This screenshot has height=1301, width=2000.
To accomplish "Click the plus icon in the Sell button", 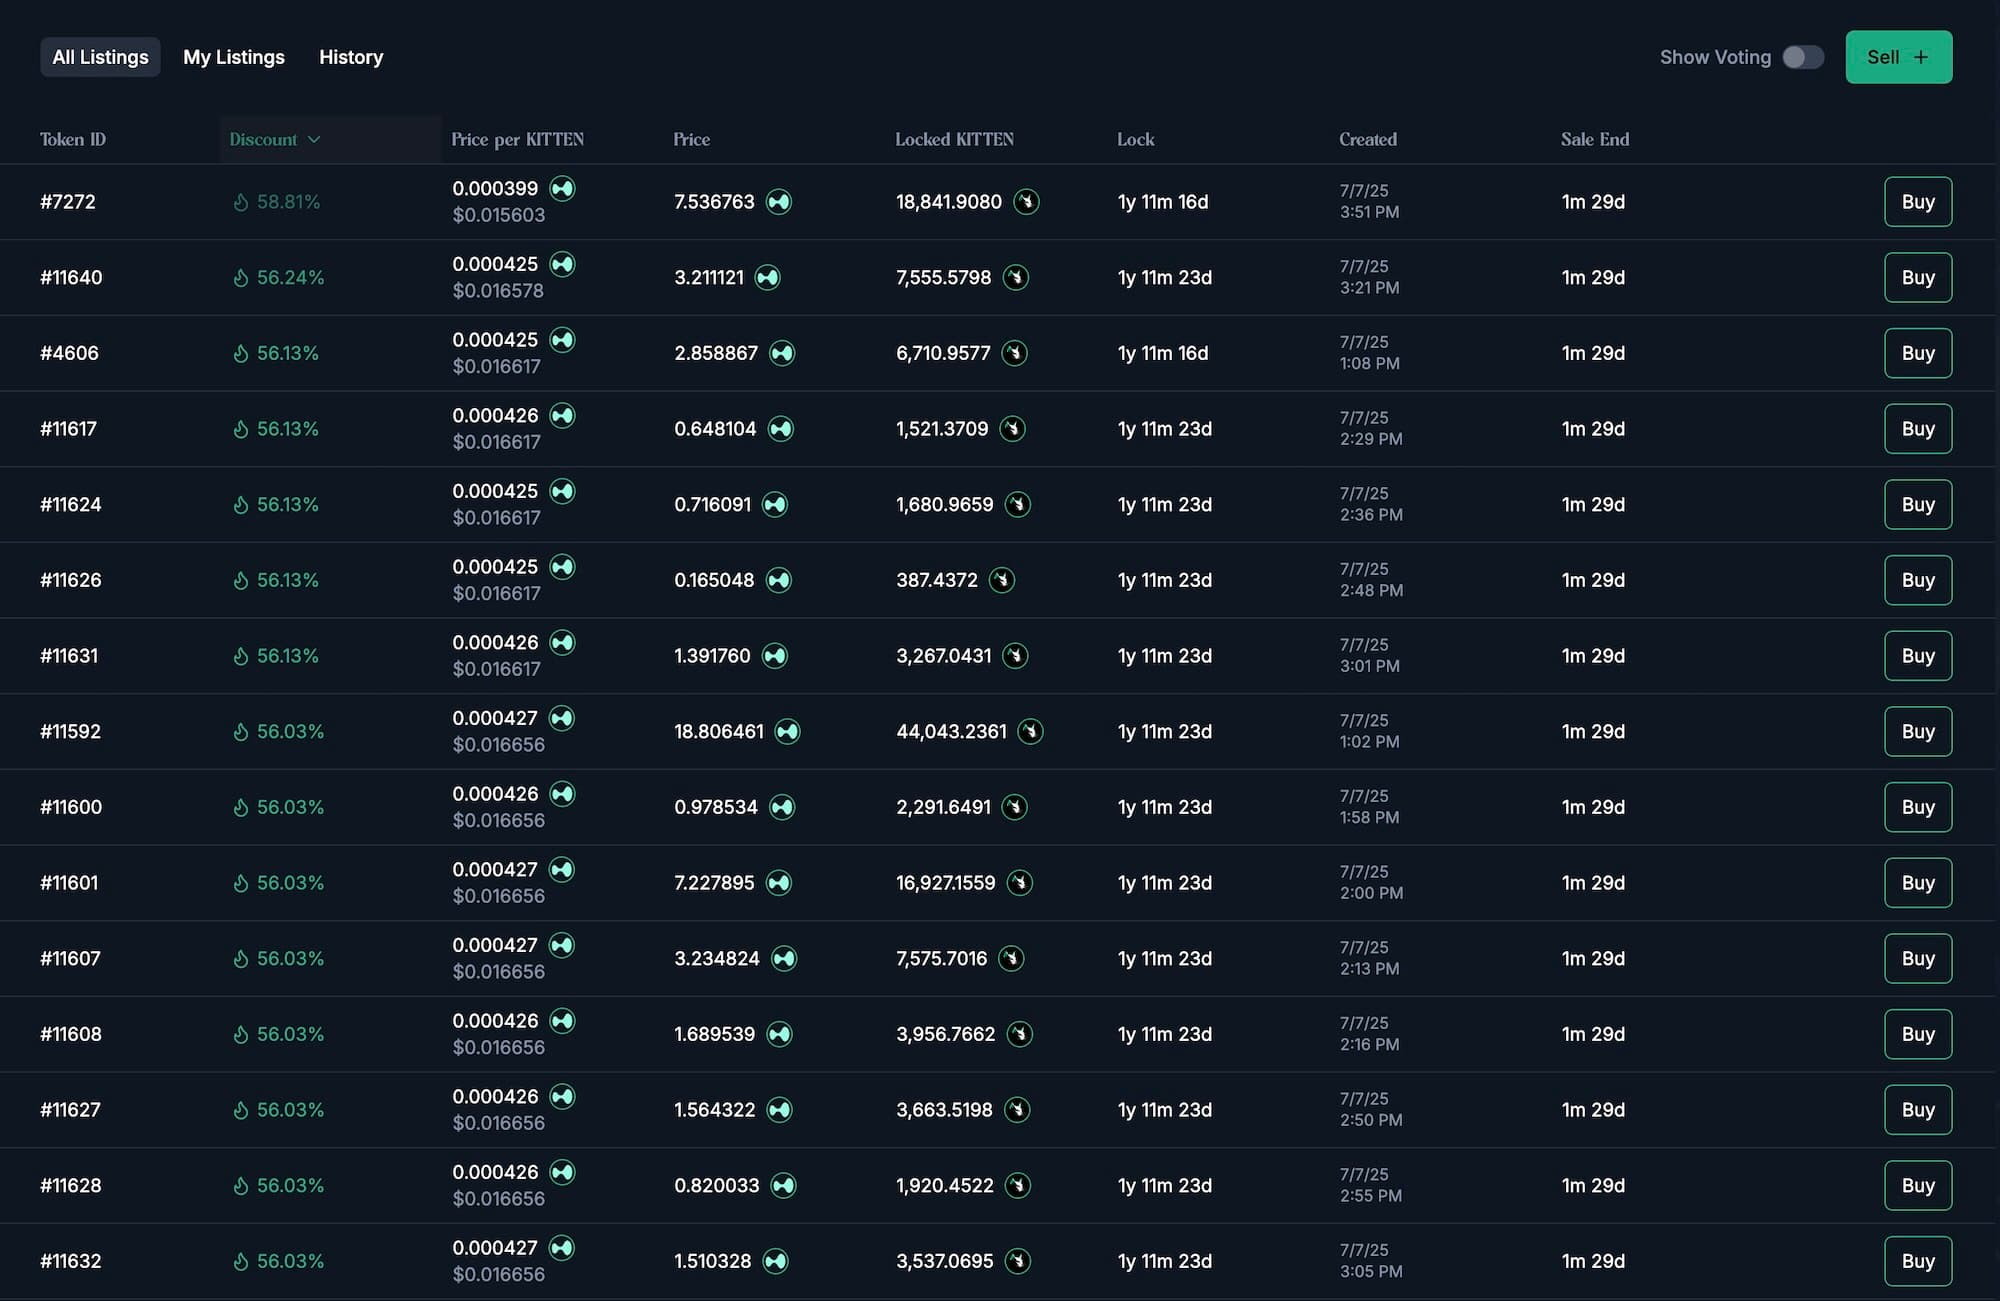I will click(1921, 57).
